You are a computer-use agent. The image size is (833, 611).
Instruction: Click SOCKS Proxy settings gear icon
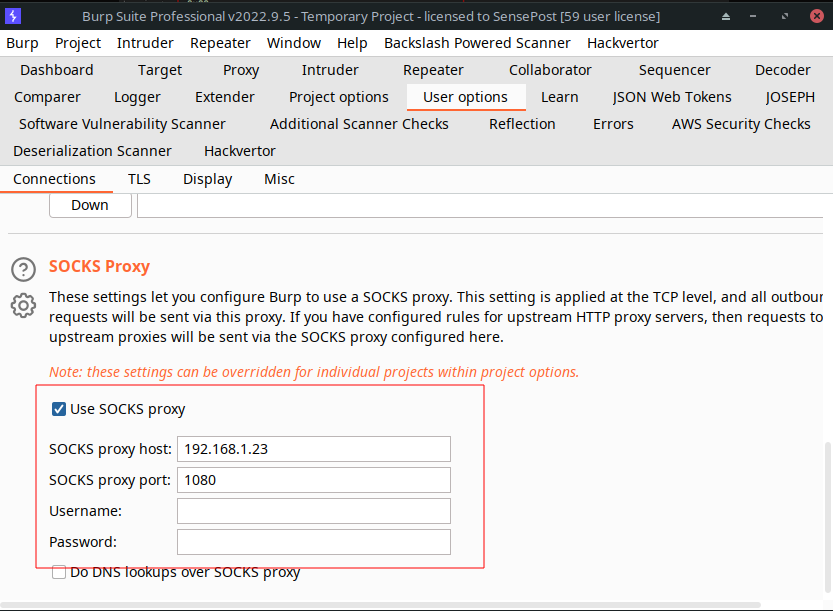point(23,305)
